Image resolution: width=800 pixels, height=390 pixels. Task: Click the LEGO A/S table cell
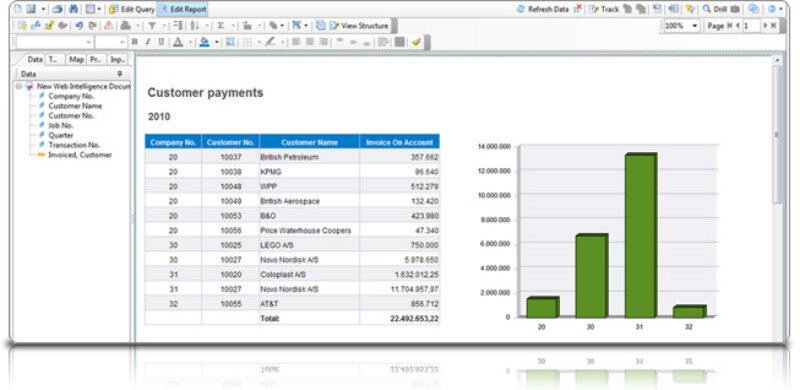(310, 245)
